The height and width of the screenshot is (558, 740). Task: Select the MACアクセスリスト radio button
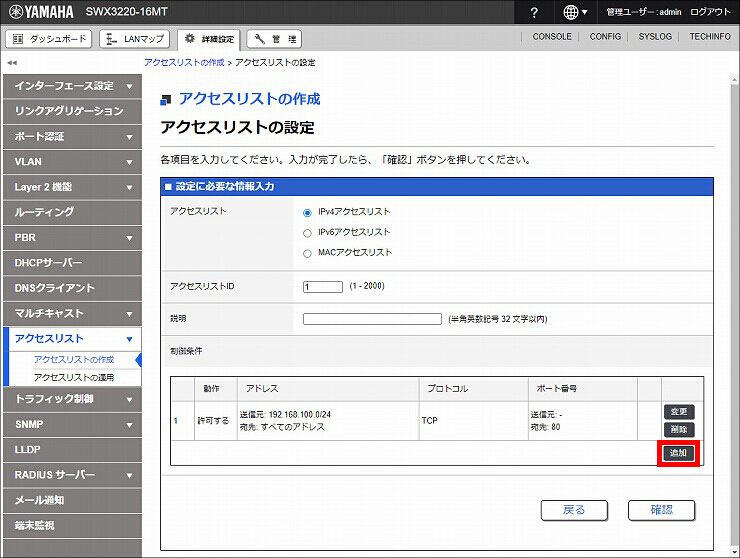click(x=307, y=254)
